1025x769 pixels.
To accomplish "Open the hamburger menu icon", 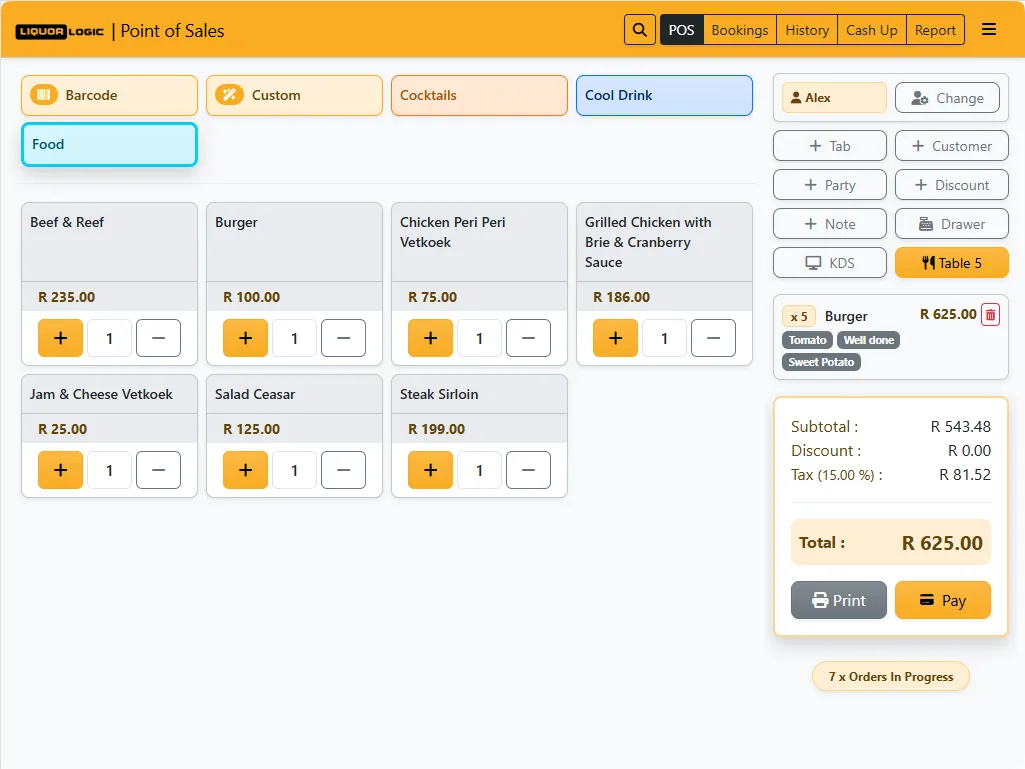I will tap(989, 29).
